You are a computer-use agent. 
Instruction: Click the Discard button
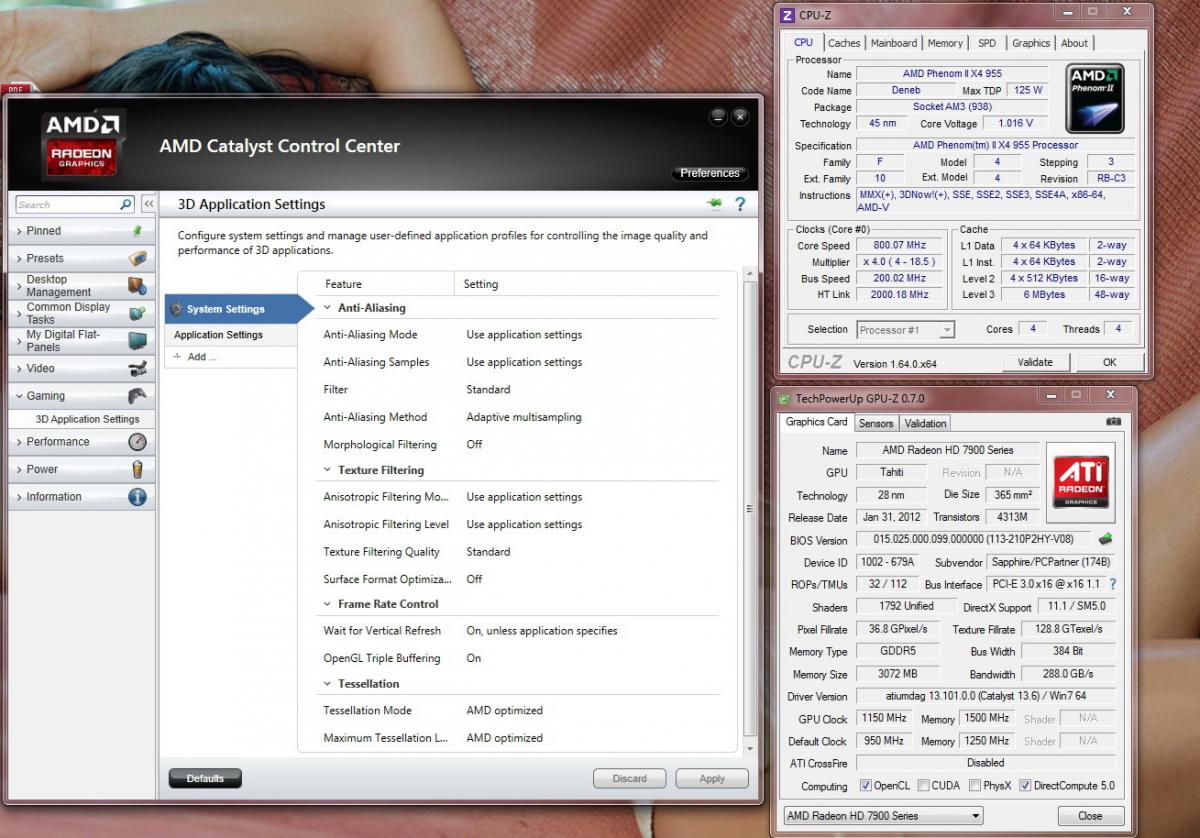630,778
